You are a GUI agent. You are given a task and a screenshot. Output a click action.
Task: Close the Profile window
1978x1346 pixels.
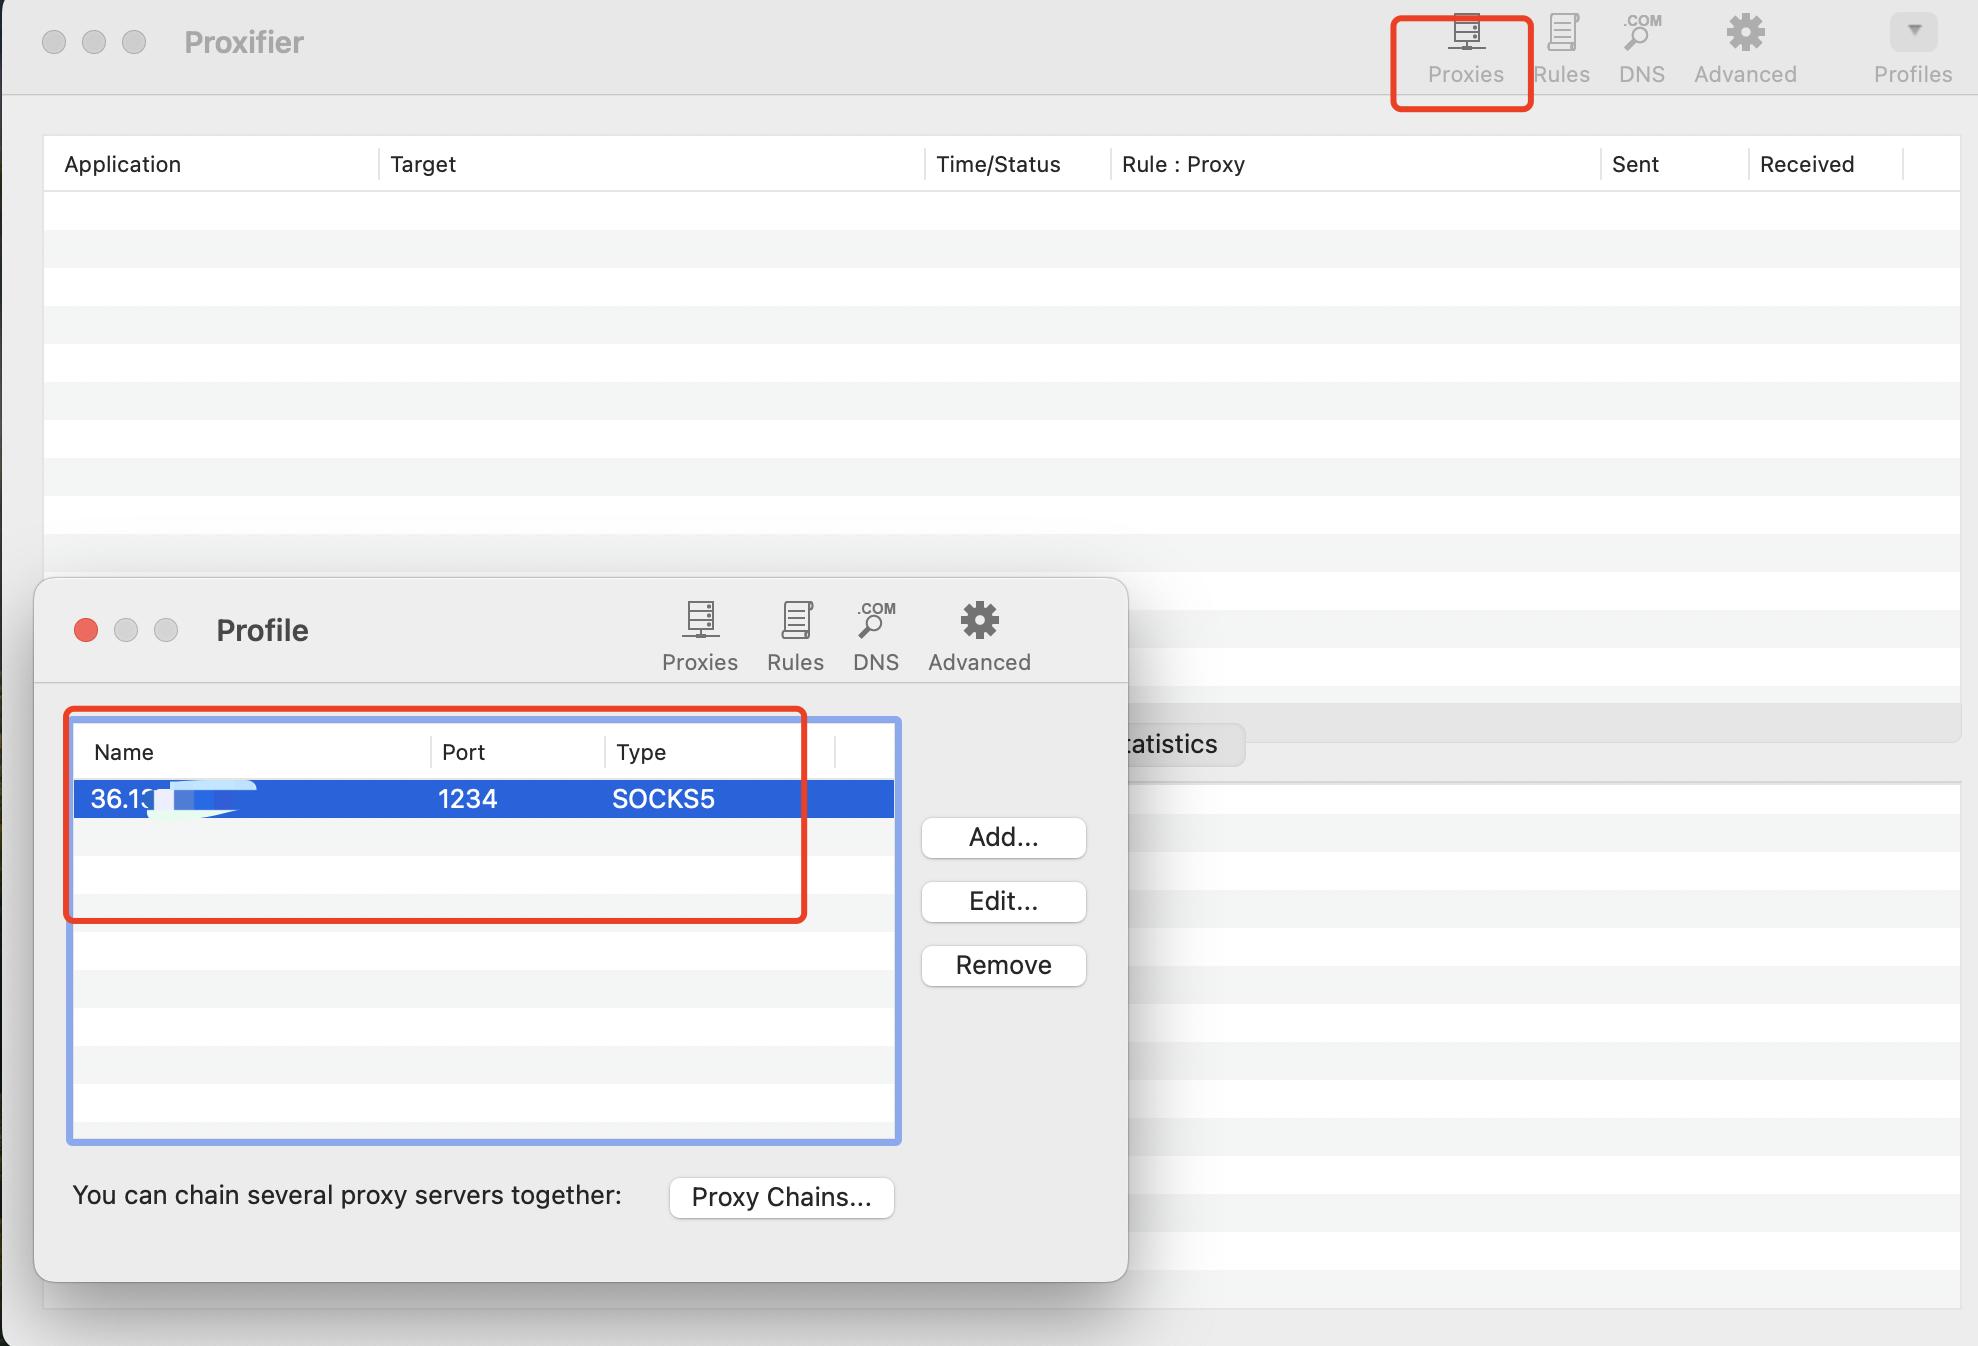86,630
